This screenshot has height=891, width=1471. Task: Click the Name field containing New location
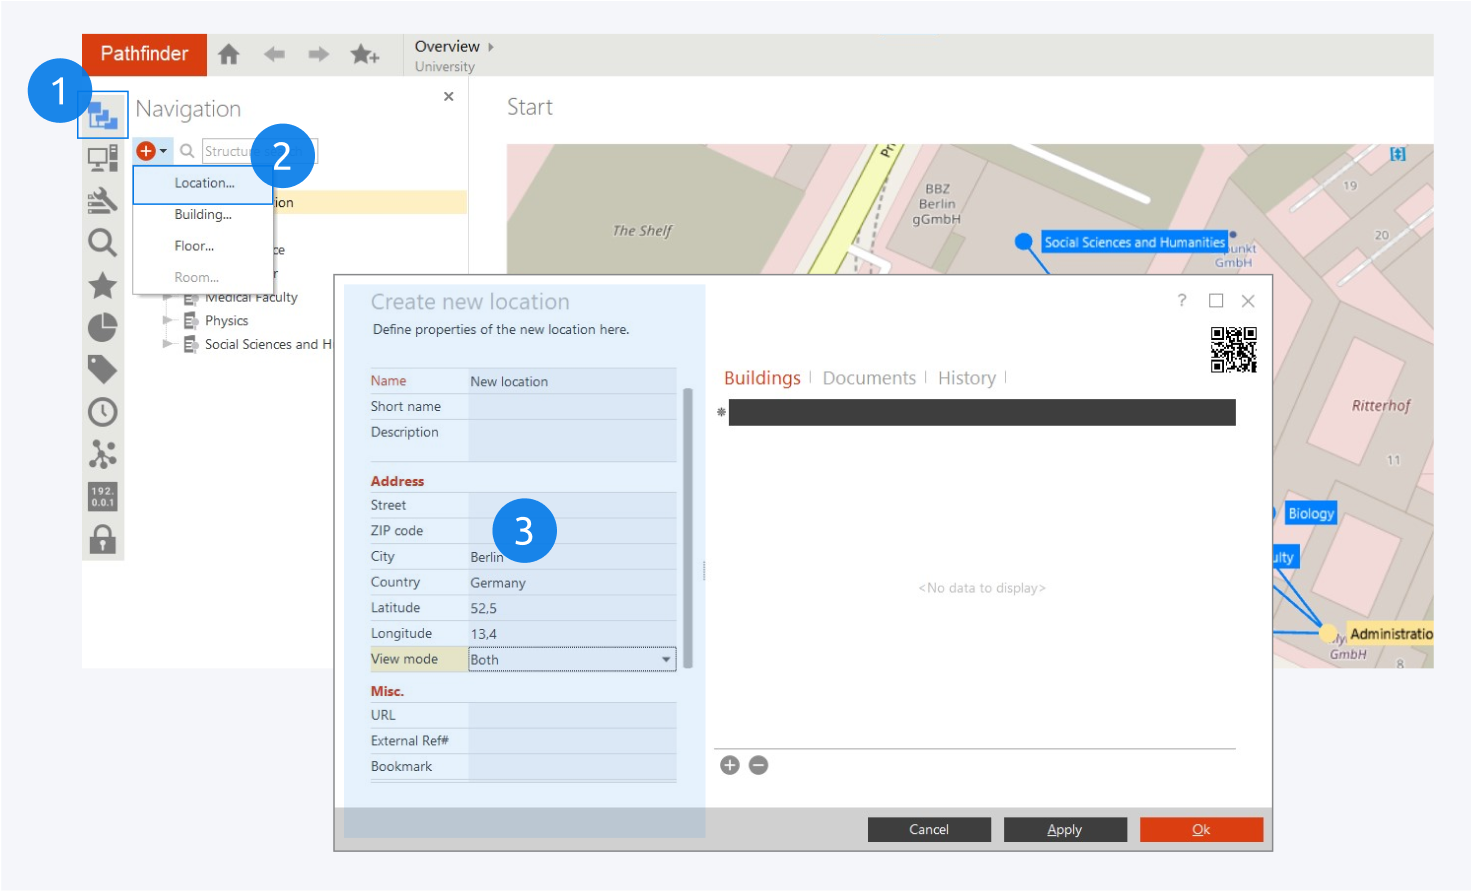571,381
